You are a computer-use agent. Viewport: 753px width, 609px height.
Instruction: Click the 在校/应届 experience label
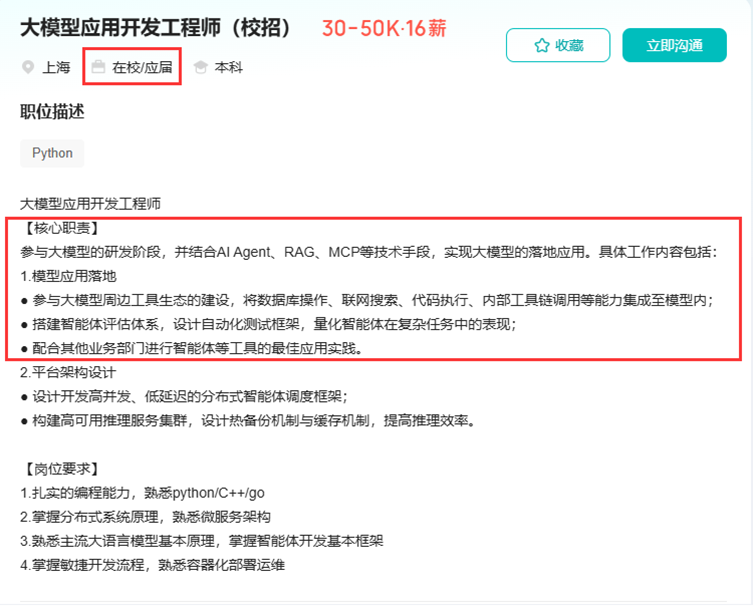click(142, 68)
